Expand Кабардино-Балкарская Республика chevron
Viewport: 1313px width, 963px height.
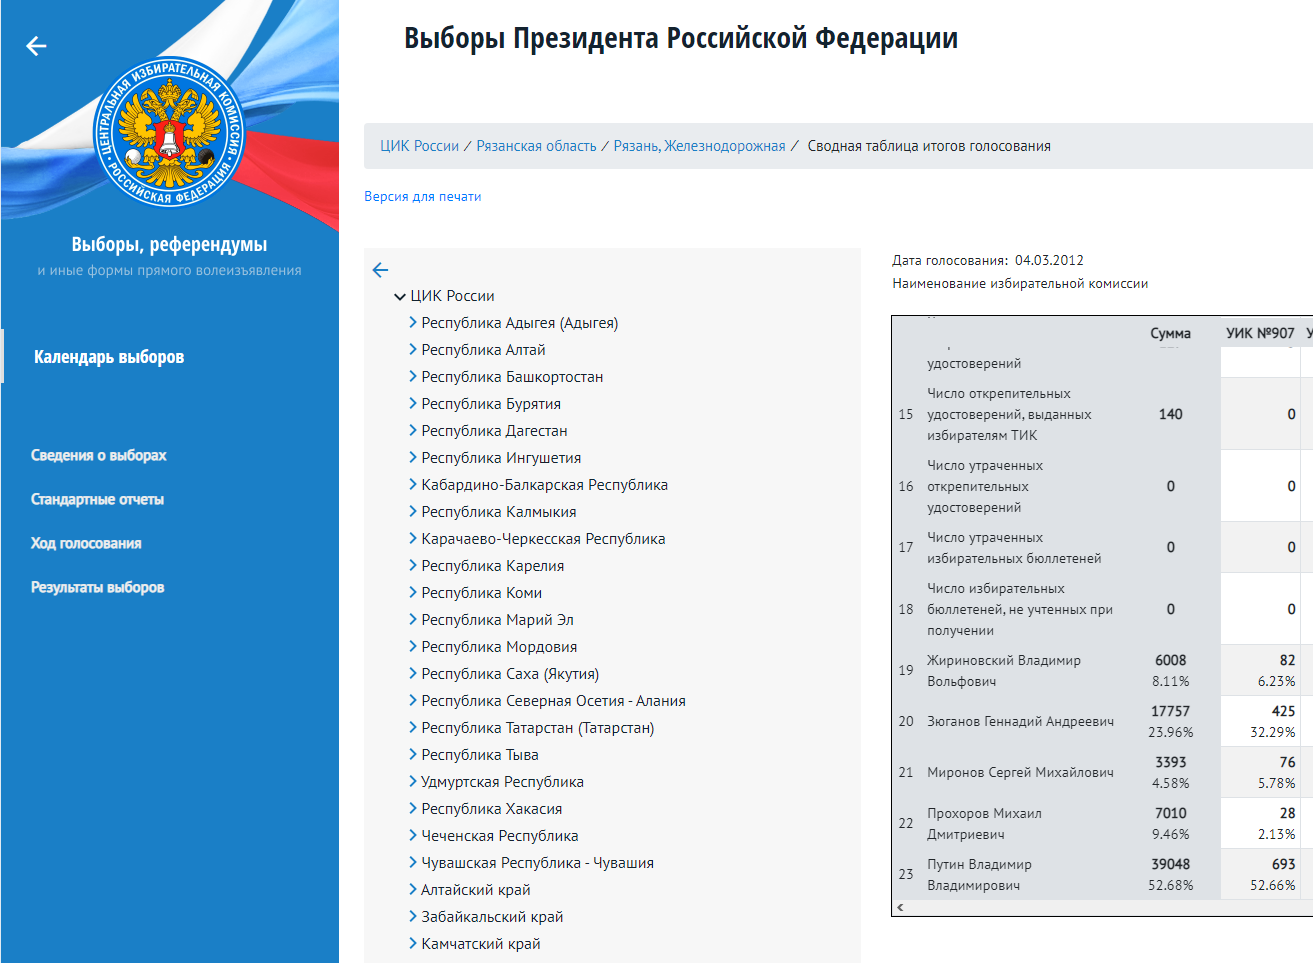tap(413, 485)
